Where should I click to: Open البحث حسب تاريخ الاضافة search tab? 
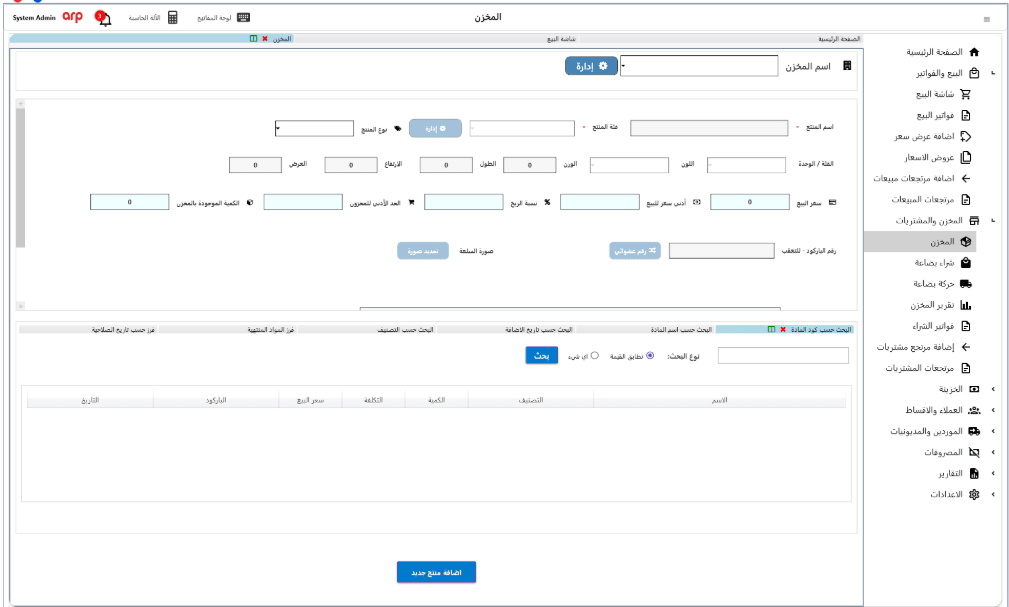pyautogui.click(x=506, y=330)
